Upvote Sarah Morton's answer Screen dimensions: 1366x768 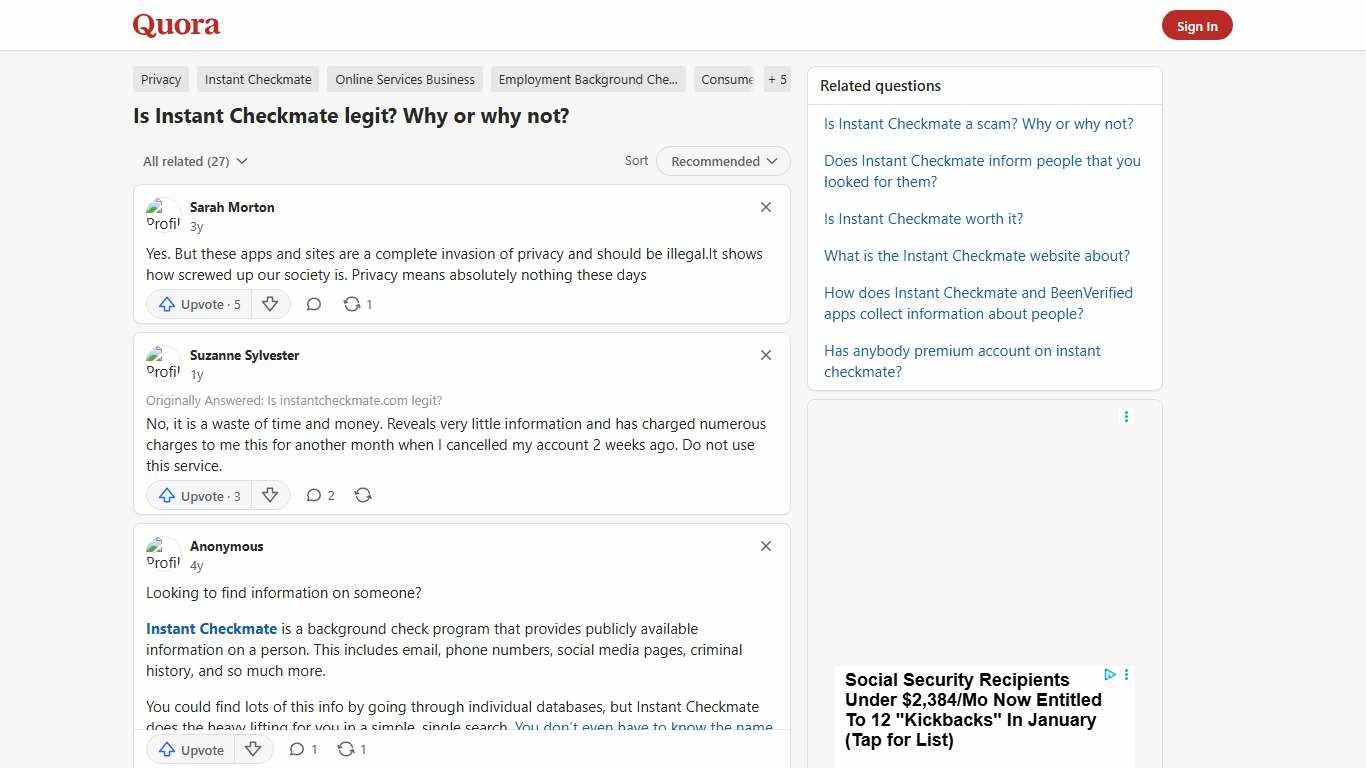(198, 304)
